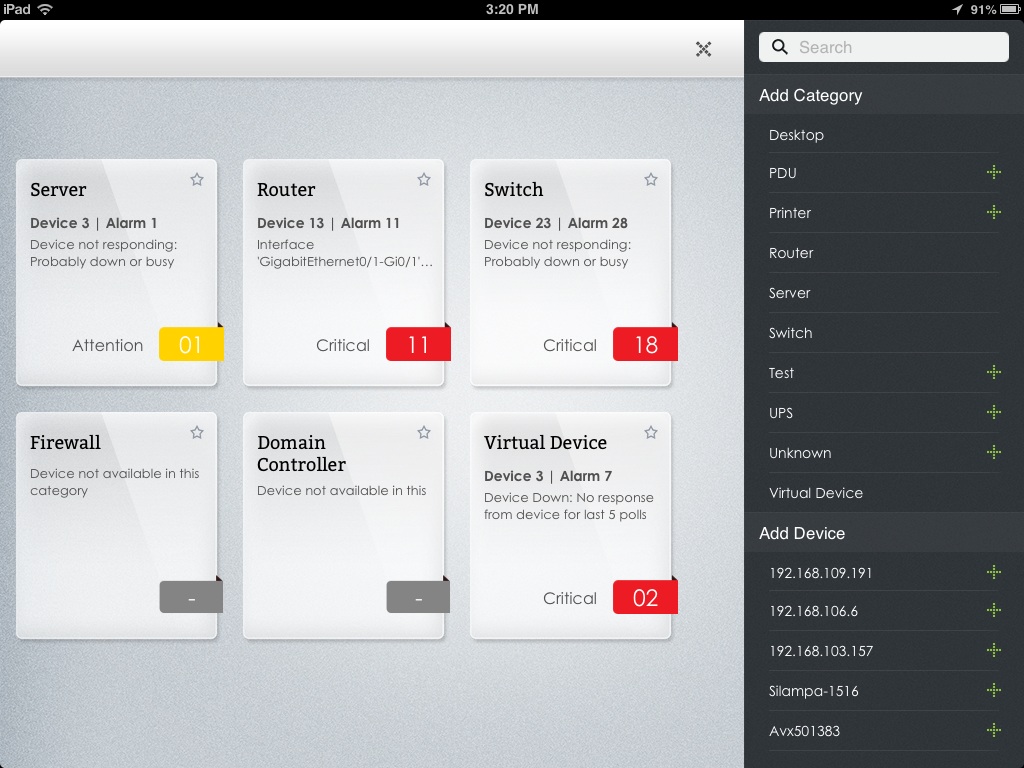
Task: Star the Firewall category card
Action: click(197, 432)
